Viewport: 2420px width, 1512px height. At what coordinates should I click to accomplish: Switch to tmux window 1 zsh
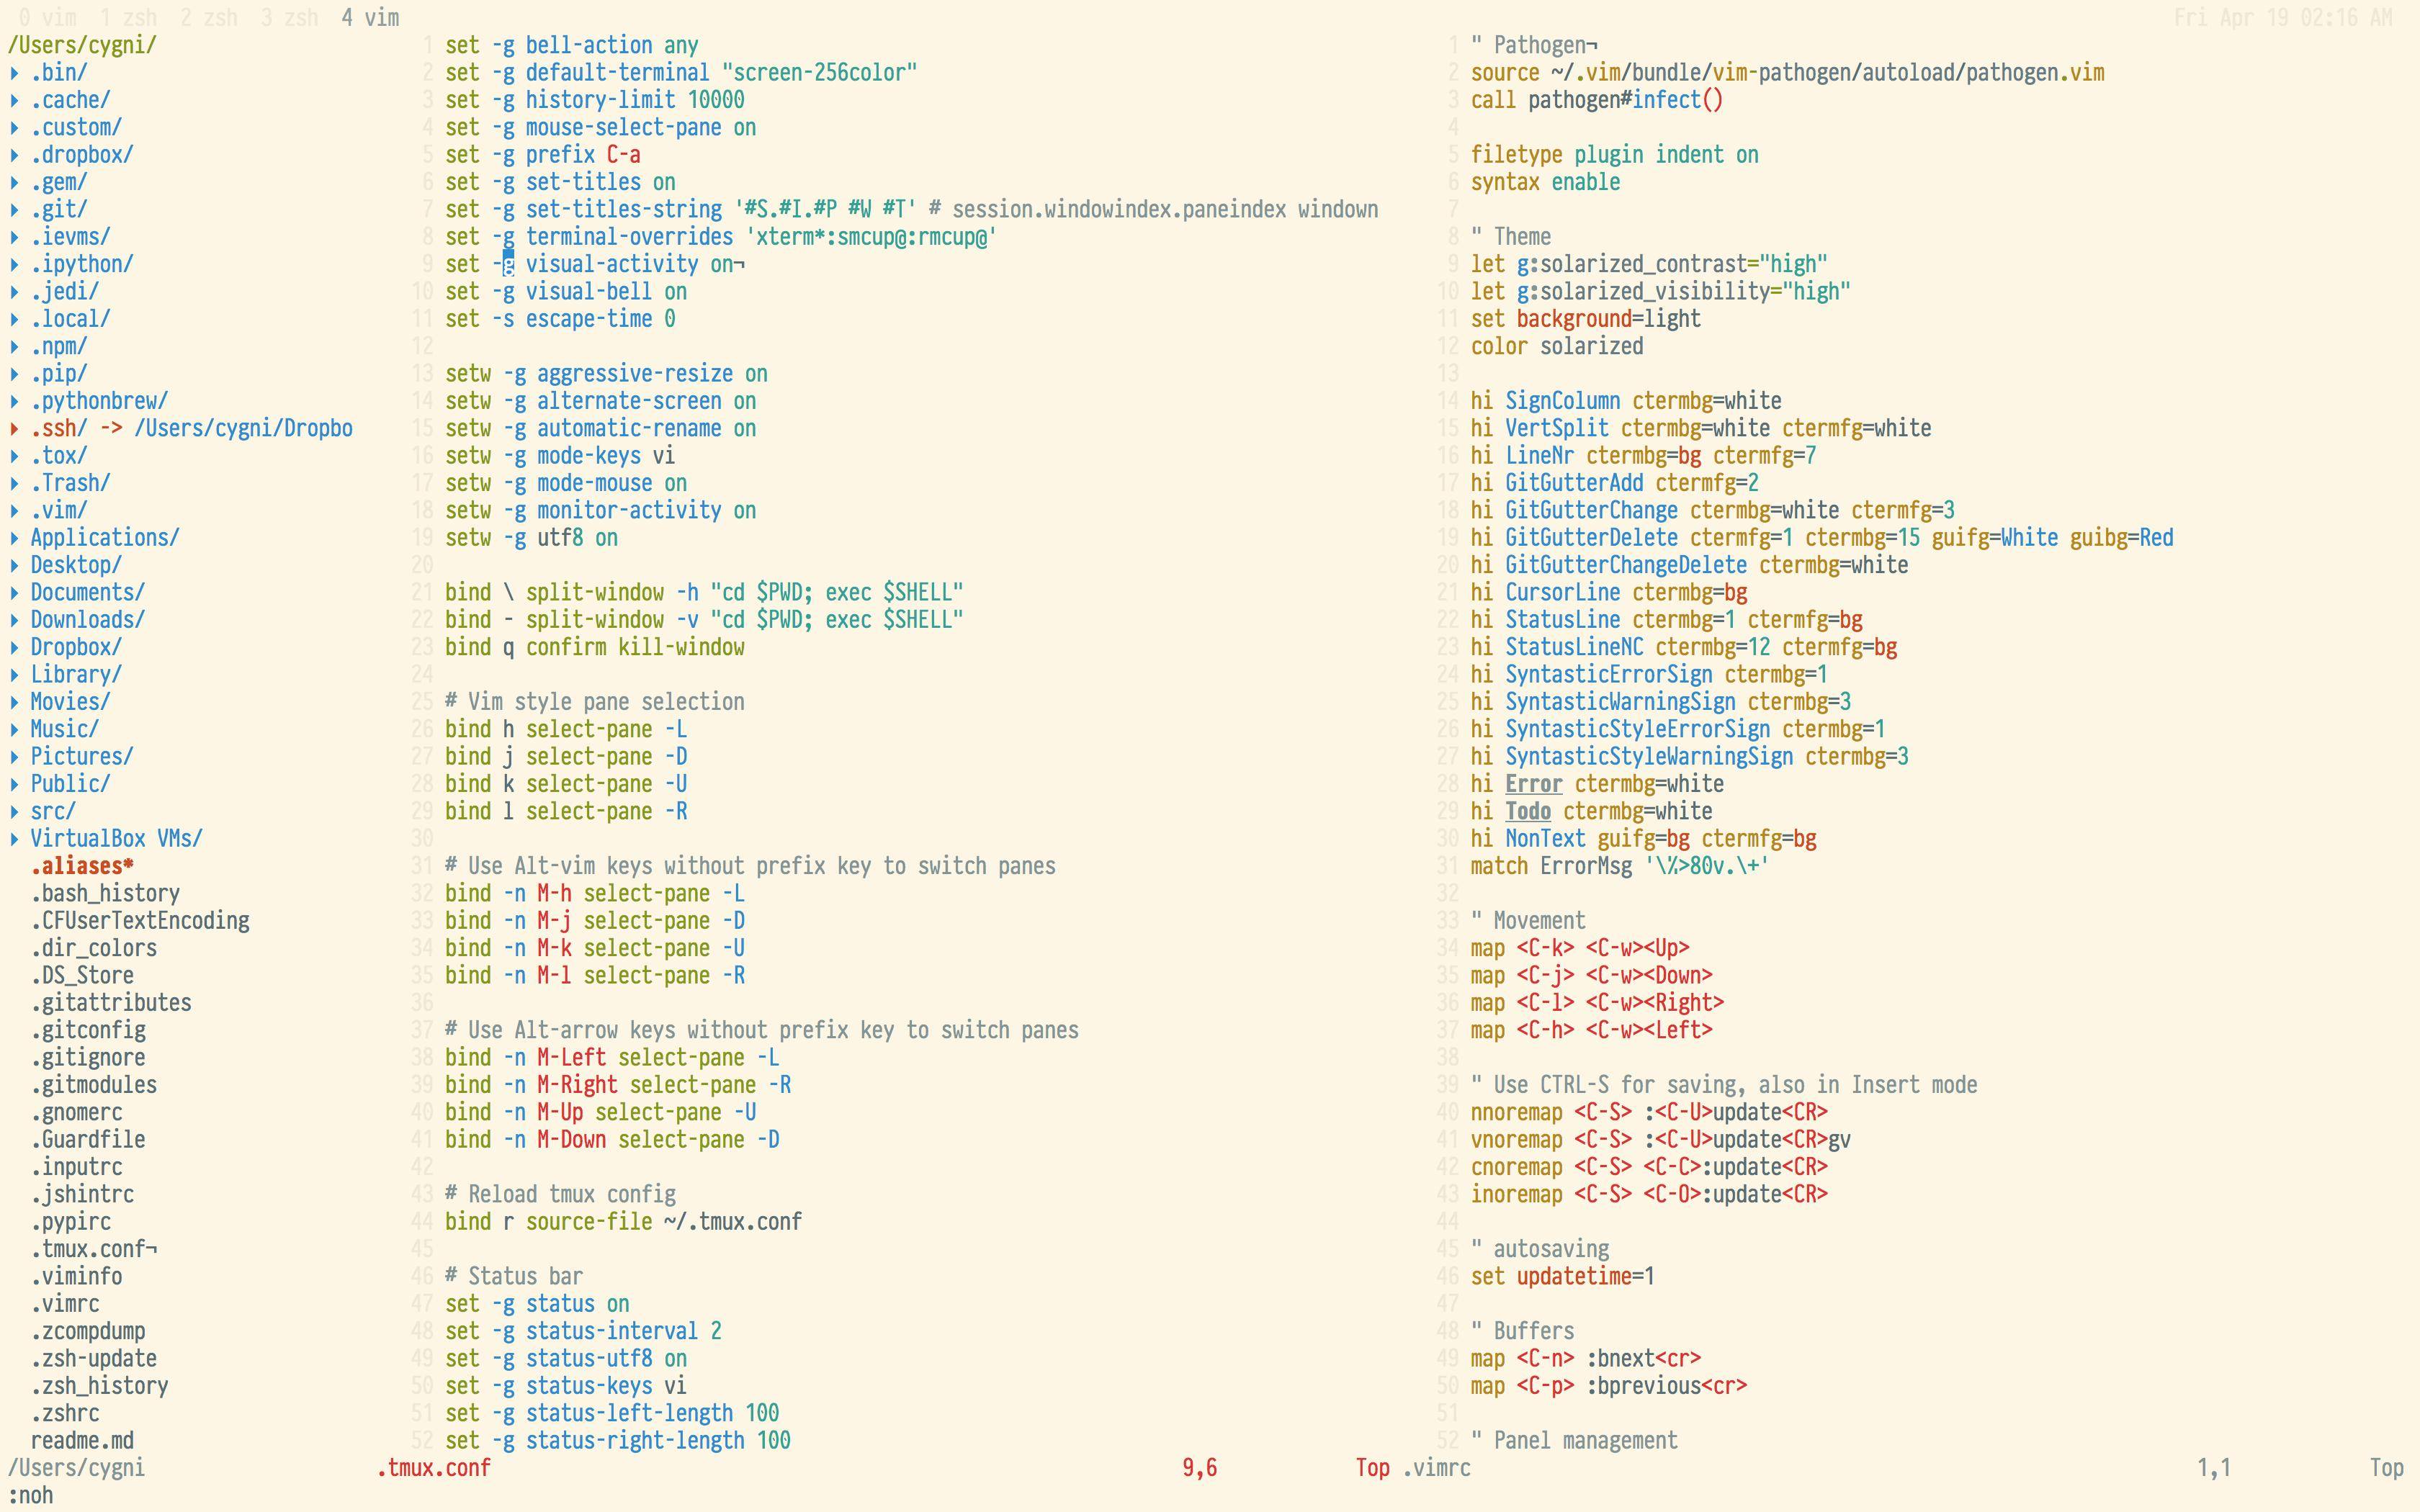click(x=129, y=18)
